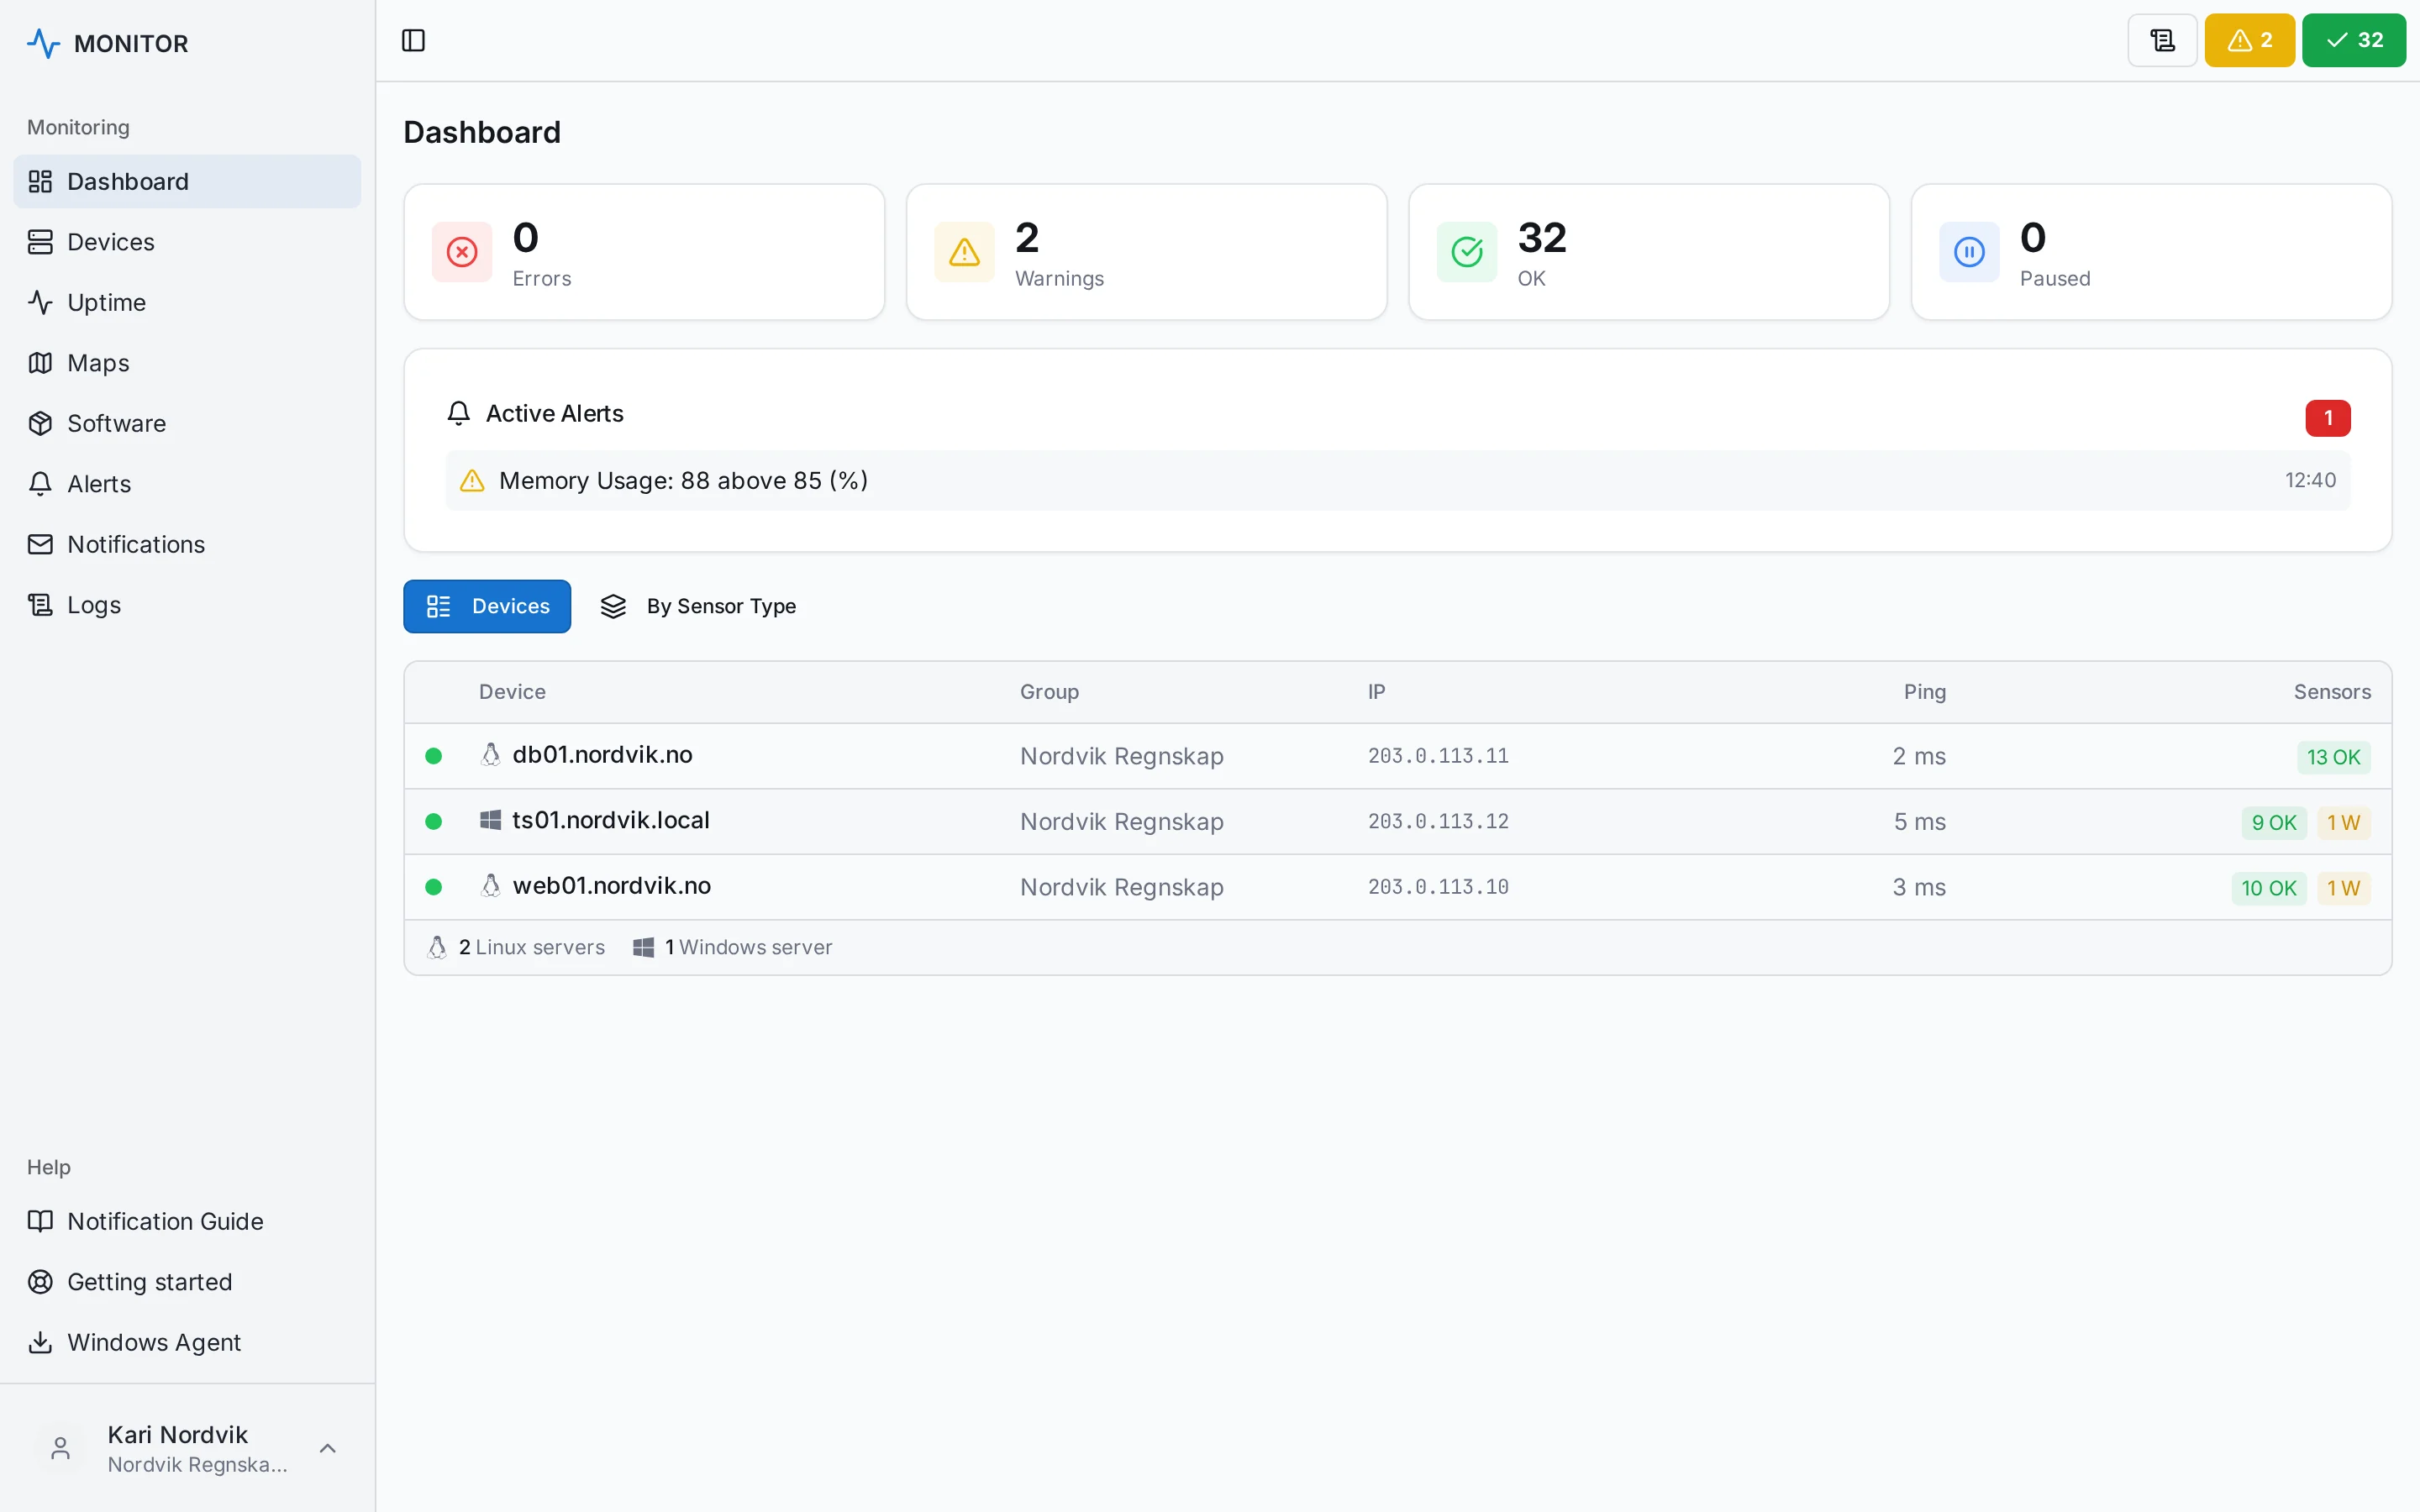Expand the Kari Nordvik user menu

(187, 1448)
